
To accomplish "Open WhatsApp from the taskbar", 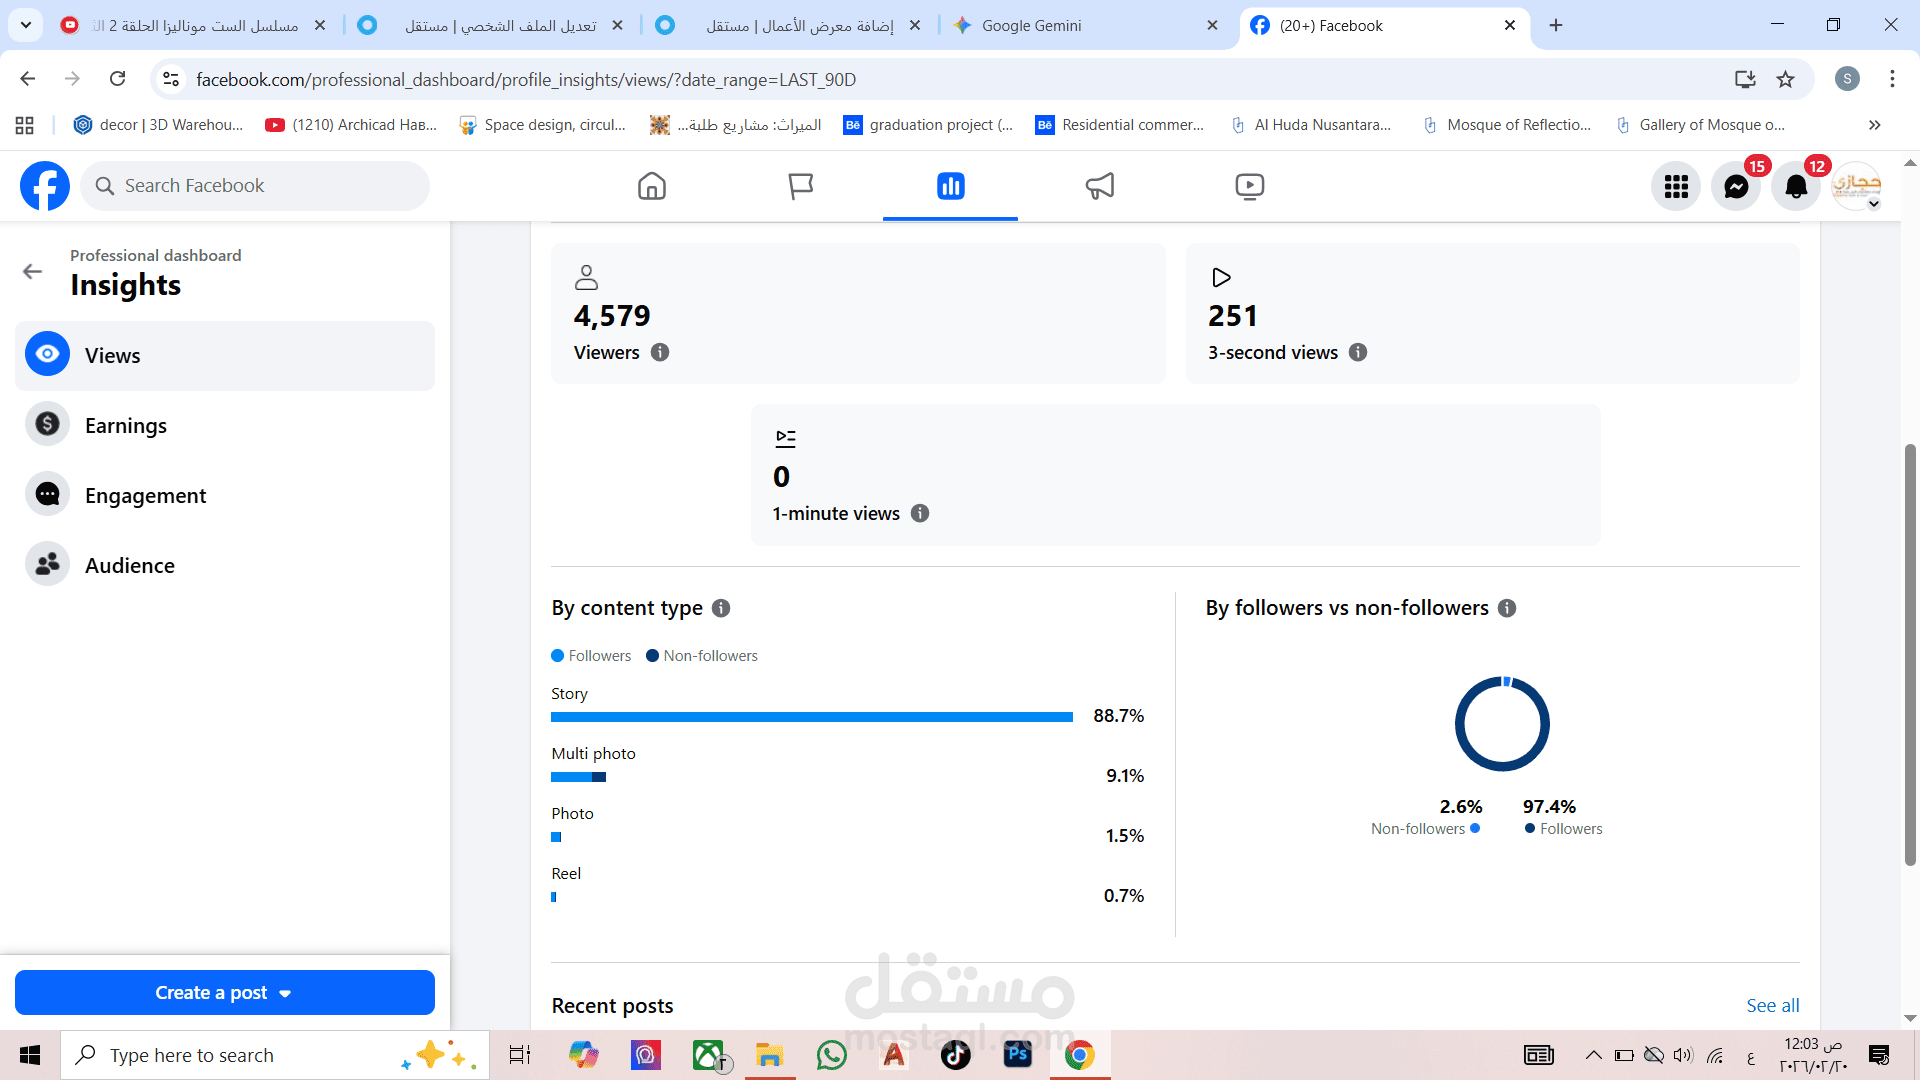I will [x=831, y=1055].
